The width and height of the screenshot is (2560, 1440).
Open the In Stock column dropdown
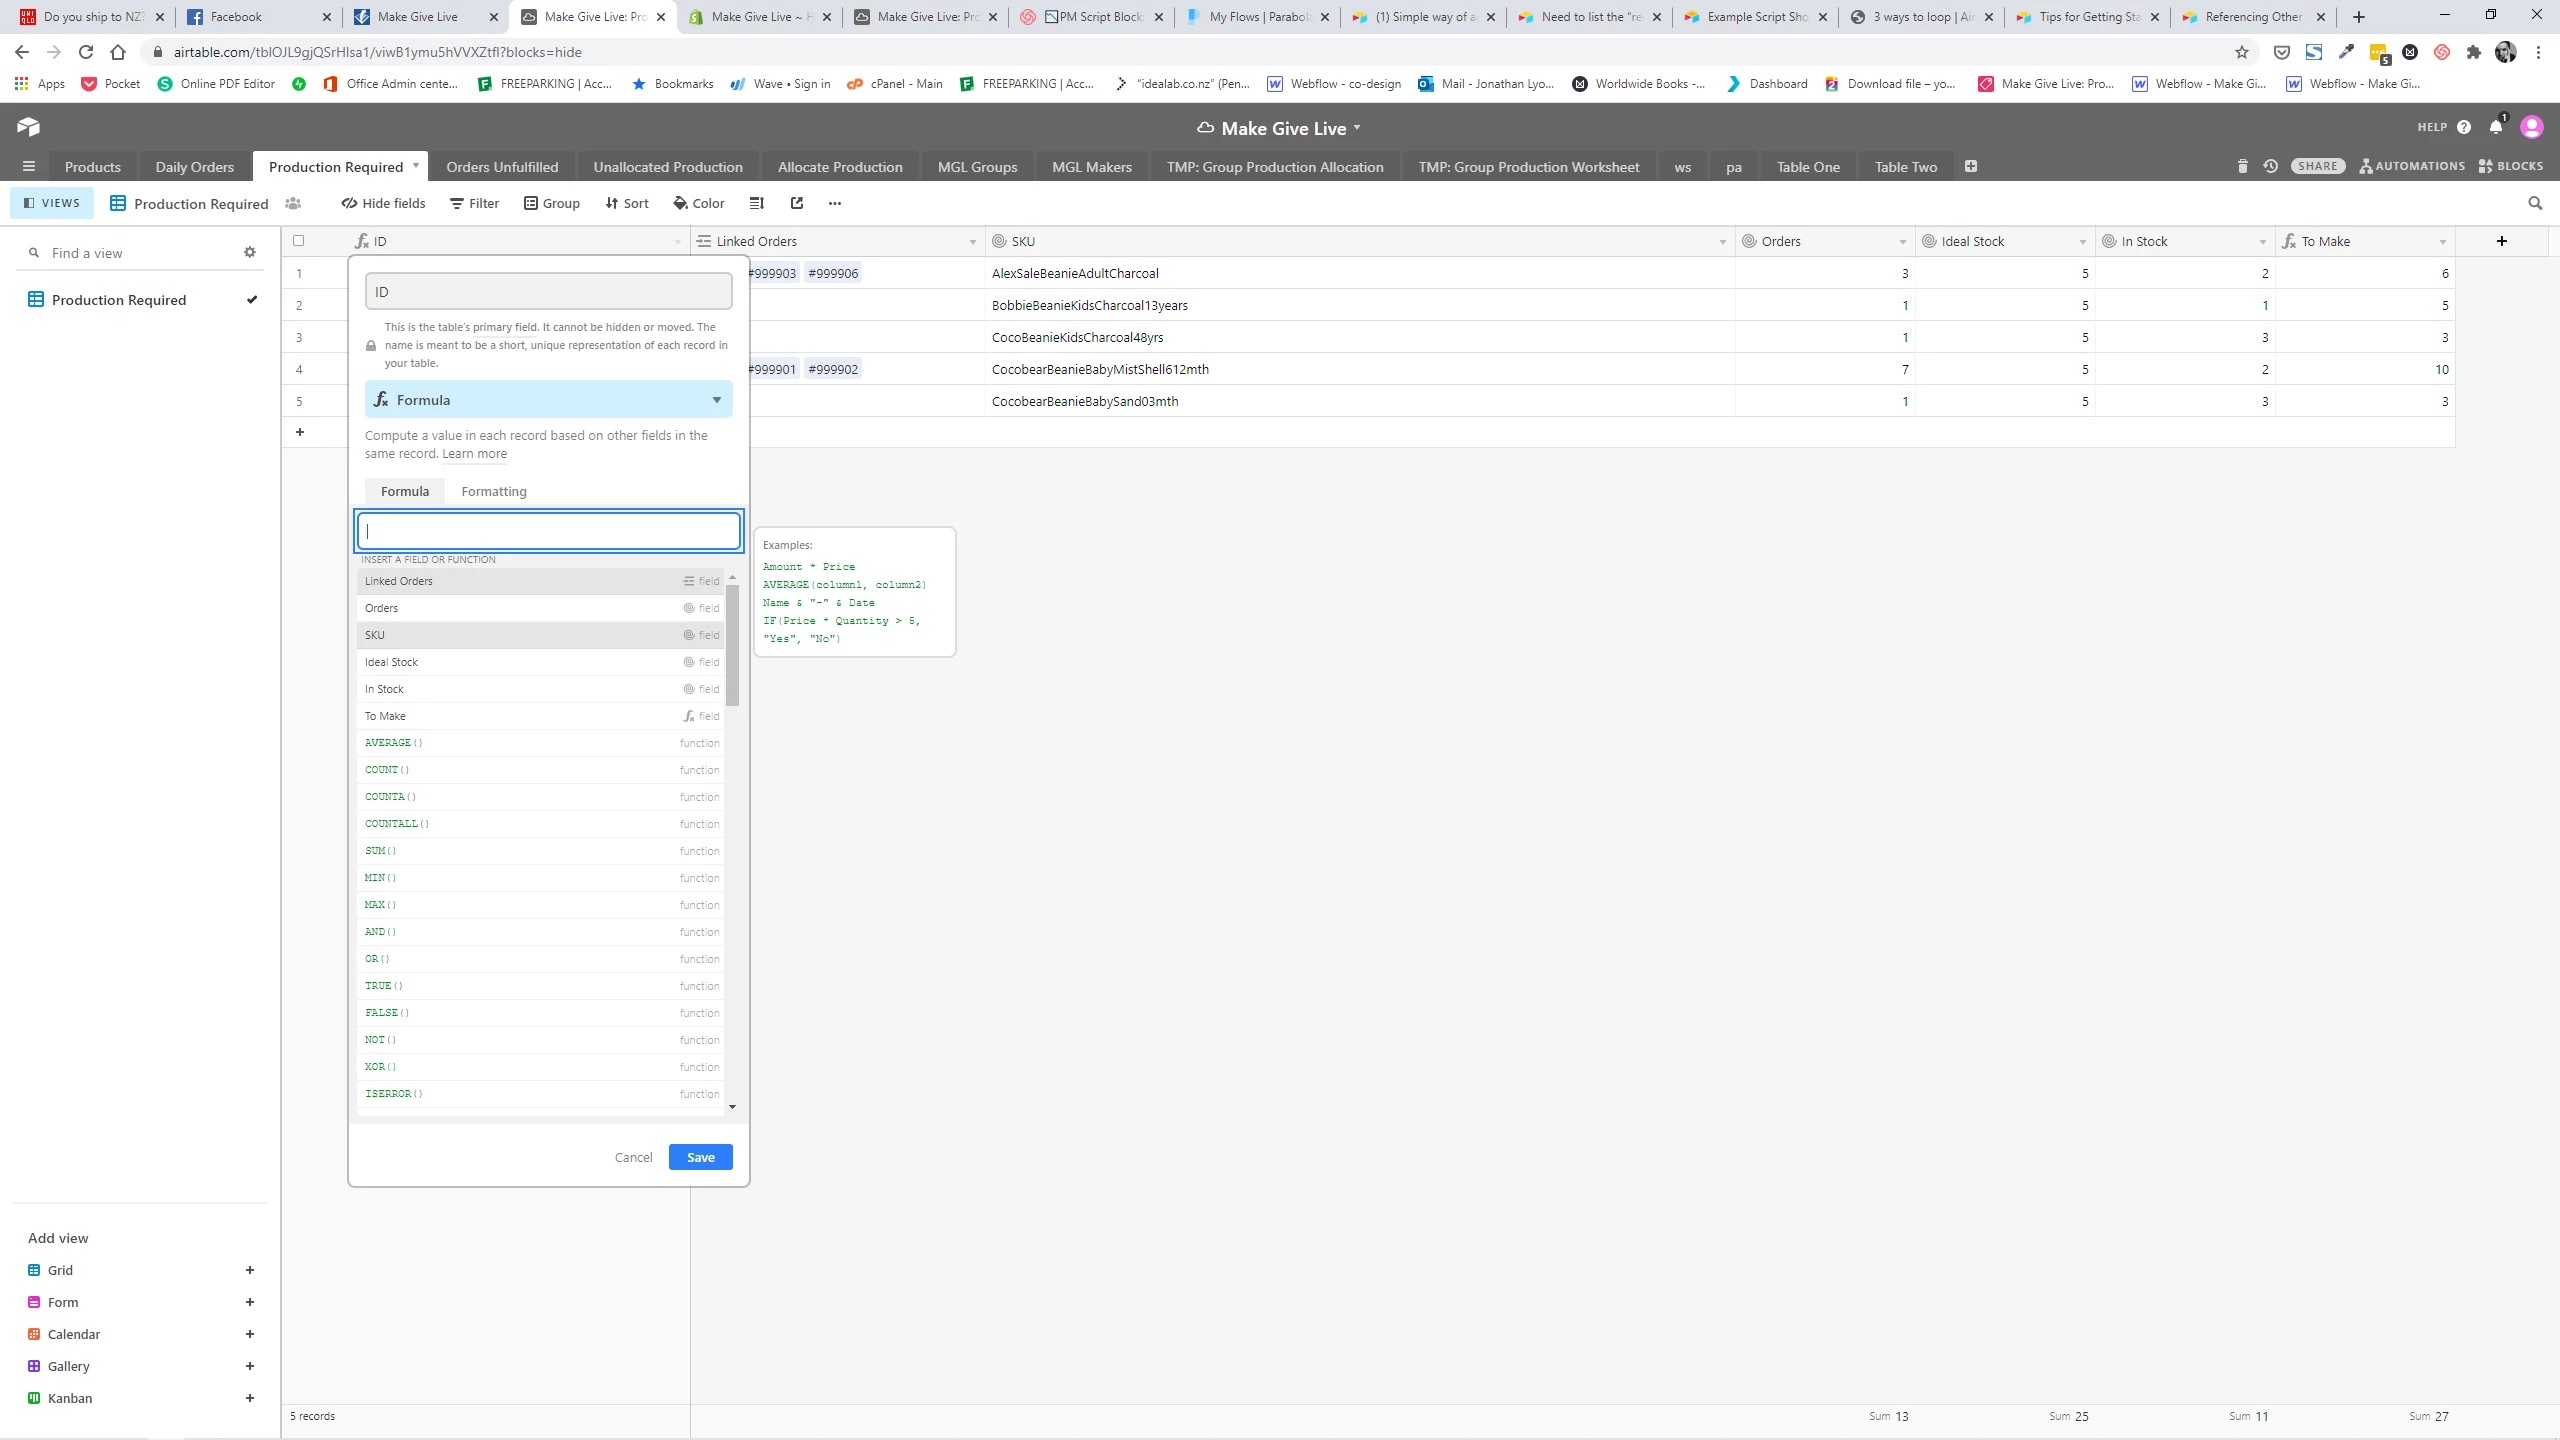[2262, 242]
